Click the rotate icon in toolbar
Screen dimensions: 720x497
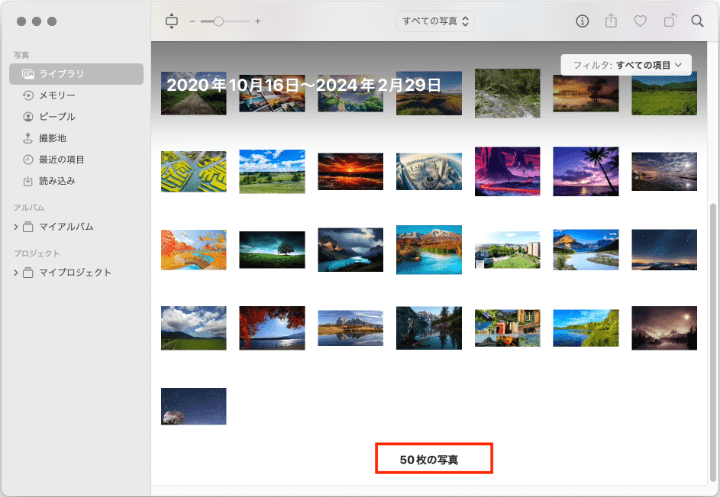pos(669,21)
